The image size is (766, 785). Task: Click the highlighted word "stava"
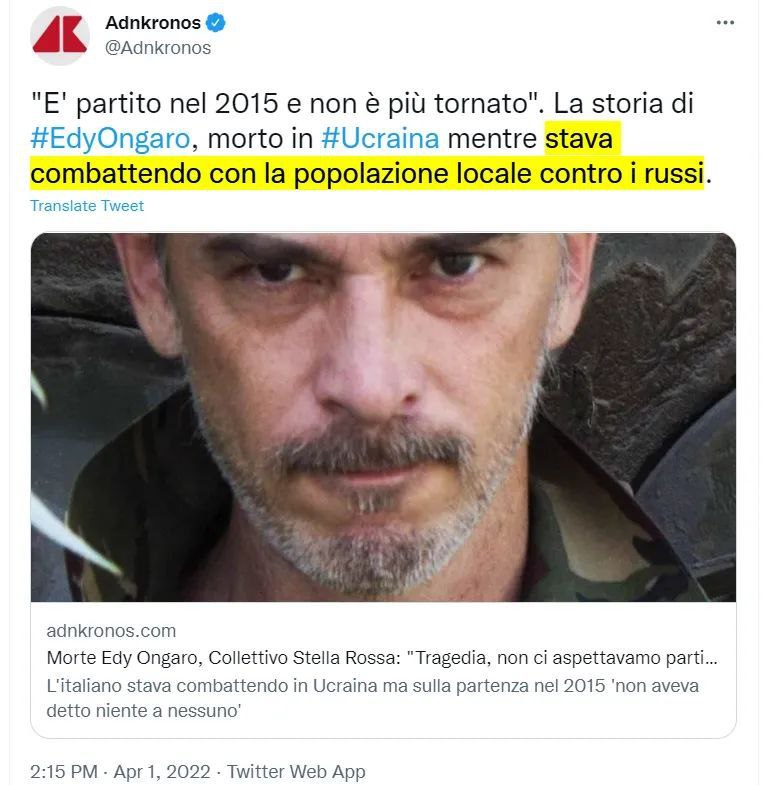[x=579, y=139]
